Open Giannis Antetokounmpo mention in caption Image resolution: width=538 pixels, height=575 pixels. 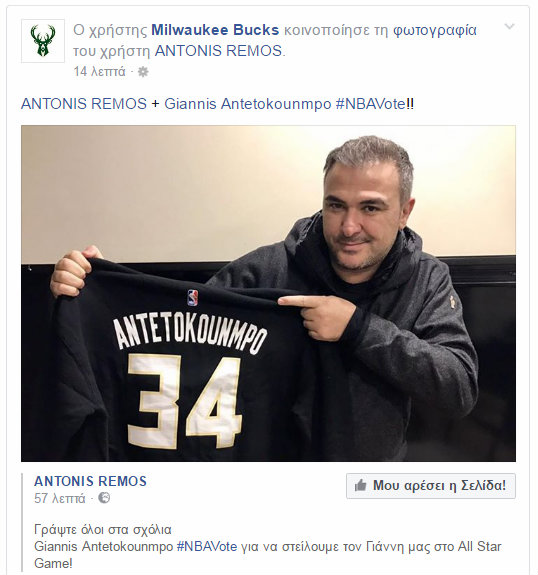[248, 104]
